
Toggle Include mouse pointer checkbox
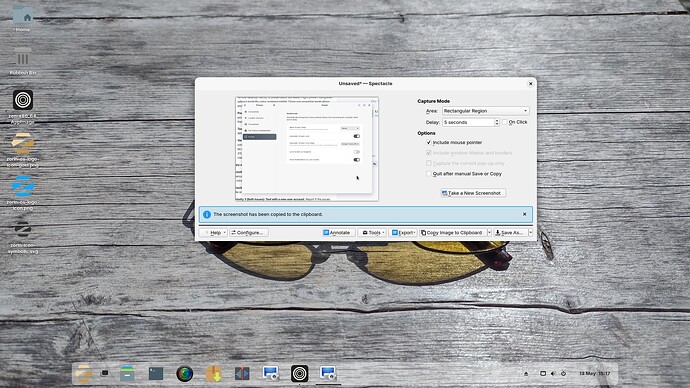click(429, 143)
